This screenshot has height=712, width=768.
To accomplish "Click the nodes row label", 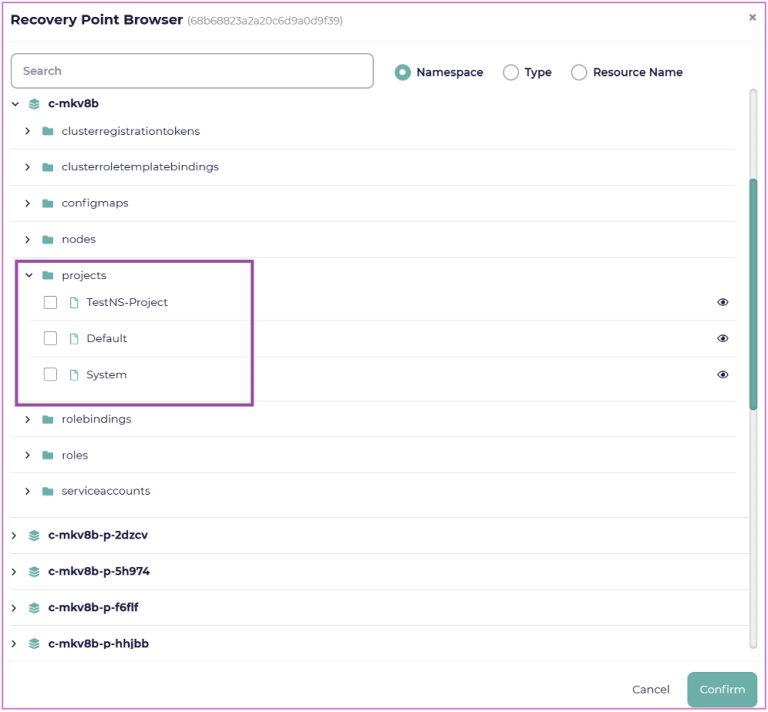I will 79,239.
